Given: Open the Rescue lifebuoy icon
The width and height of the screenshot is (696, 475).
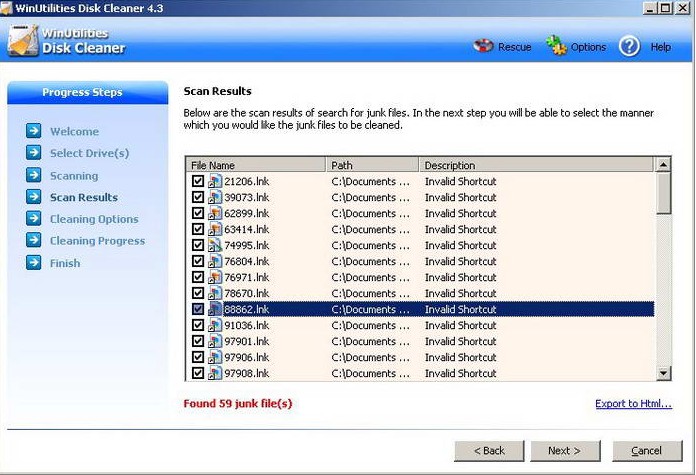Looking at the screenshot, I should (x=483, y=46).
